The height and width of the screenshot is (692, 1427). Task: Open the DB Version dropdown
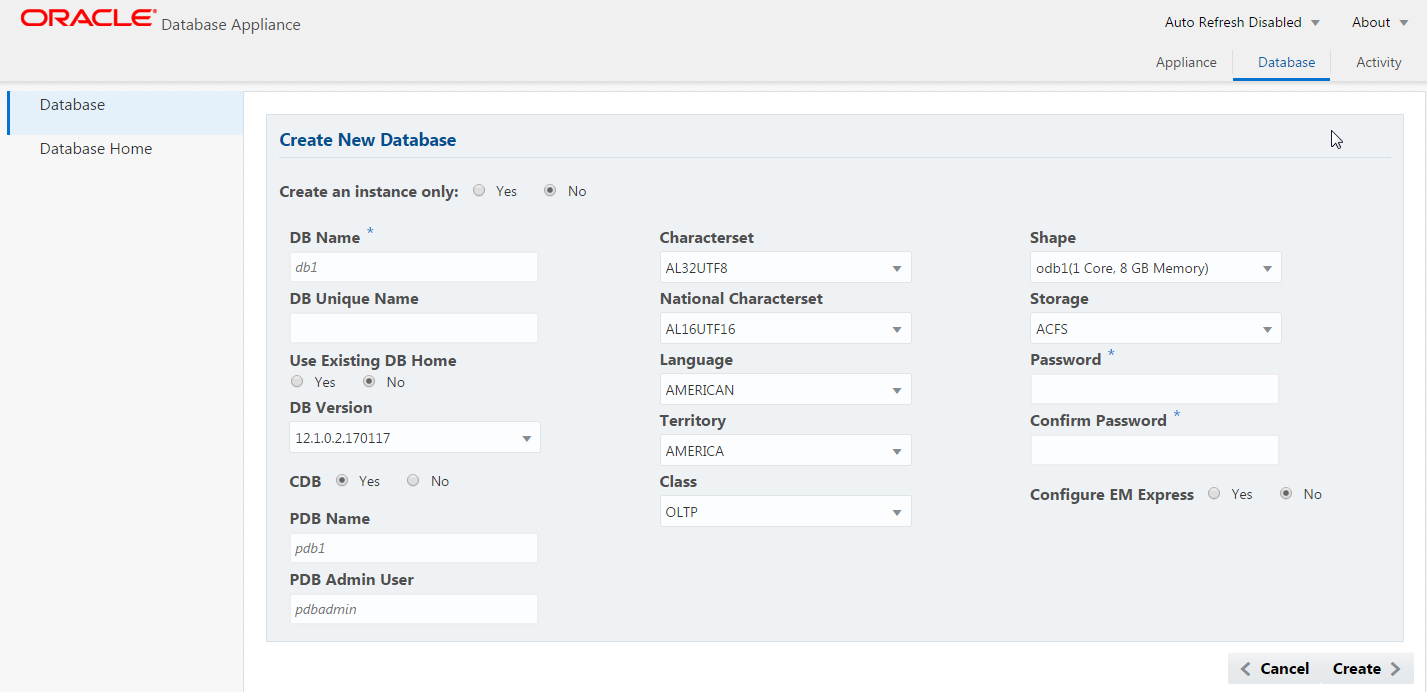point(415,437)
